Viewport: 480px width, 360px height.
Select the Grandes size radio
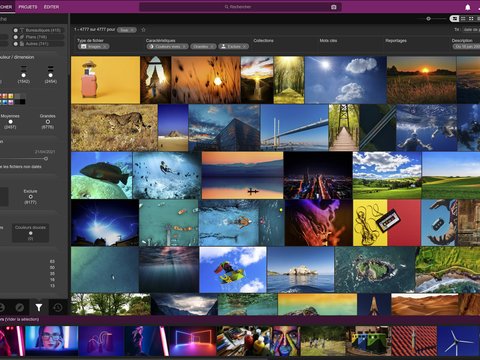pos(48,122)
